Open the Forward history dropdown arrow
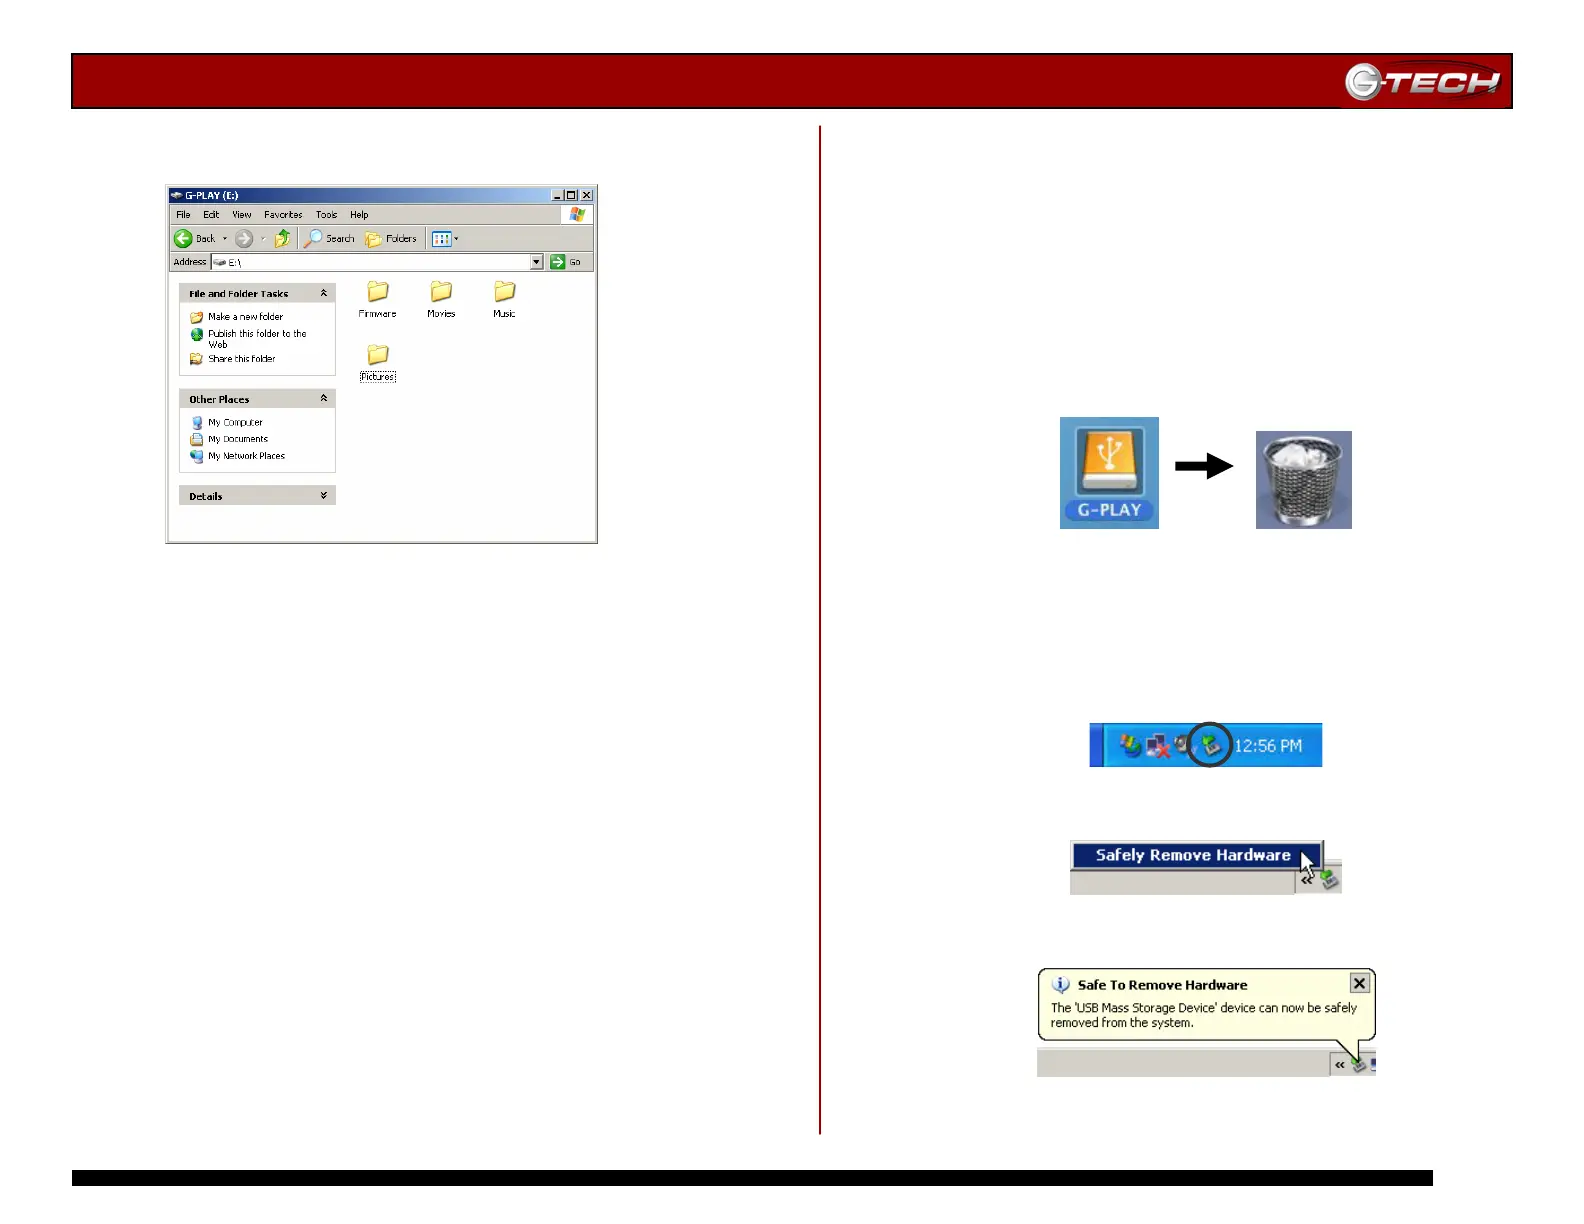This screenshot has height=1224, width=1584. (x=263, y=239)
